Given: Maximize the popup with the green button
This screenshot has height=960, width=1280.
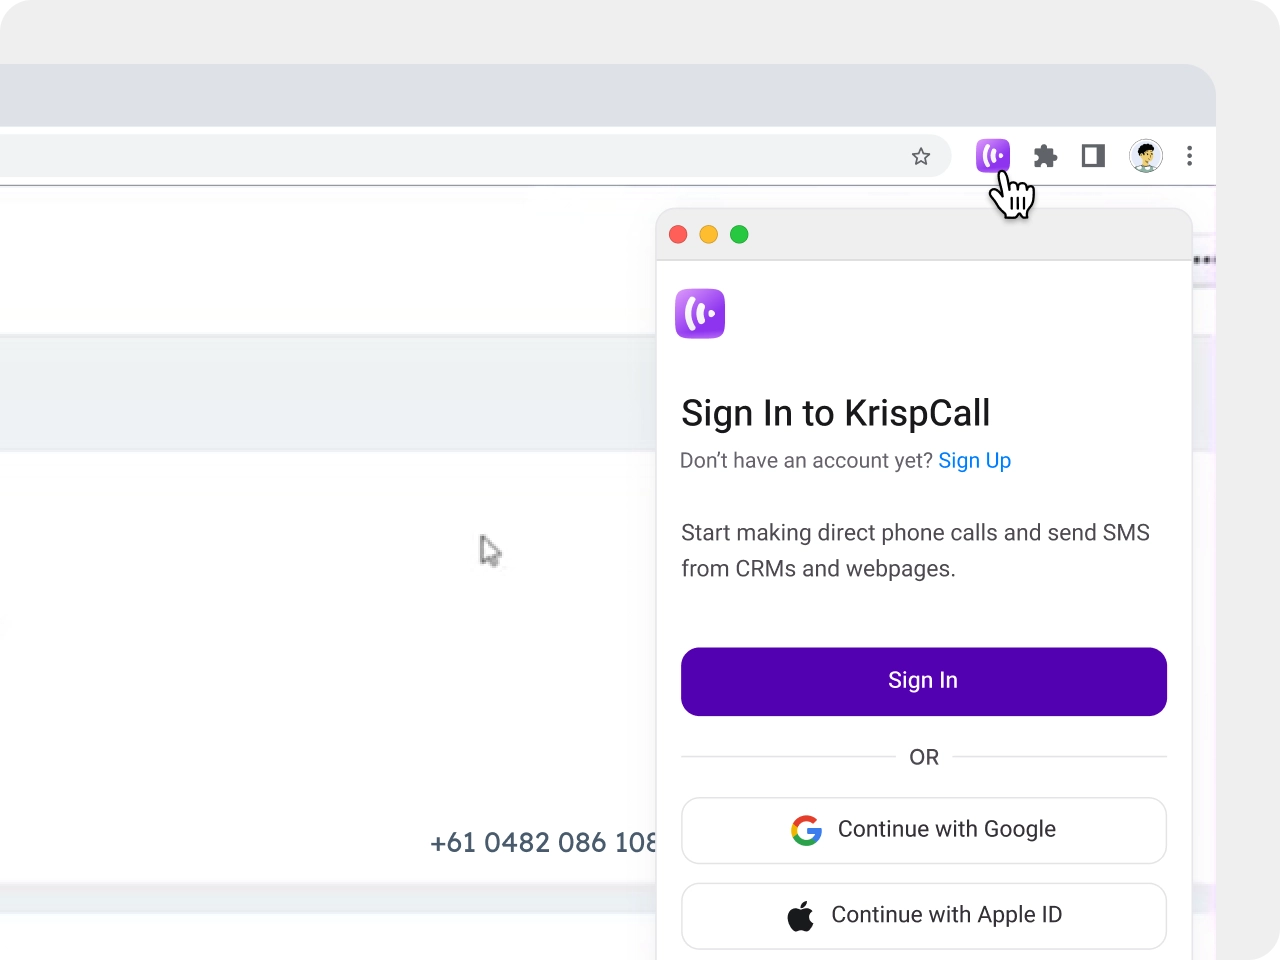Looking at the screenshot, I should click(x=739, y=234).
